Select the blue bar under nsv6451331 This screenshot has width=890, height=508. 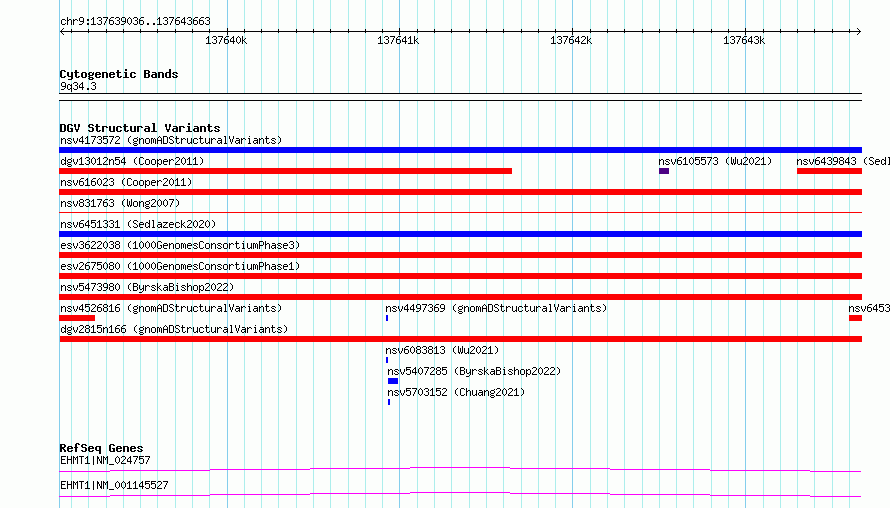[x=460, y=234]
